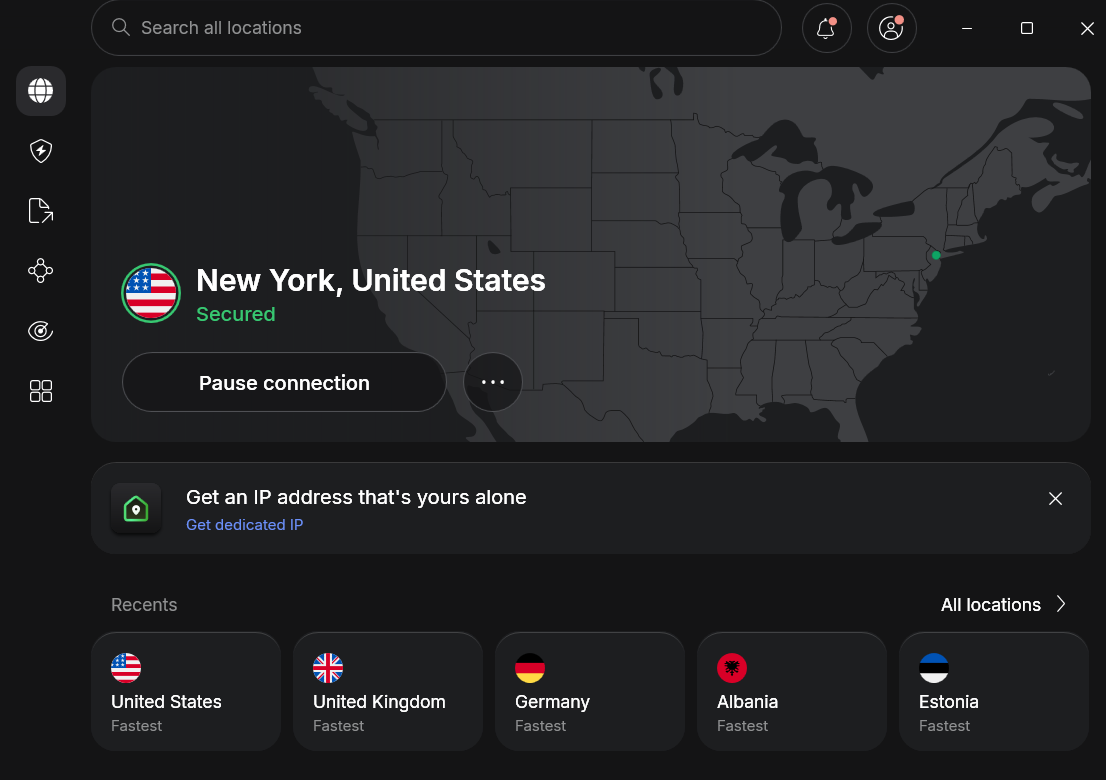View notifications via the bell icon
This screenshot has width=1106, height=780.
pyautogui.click(x=826, y=28)
